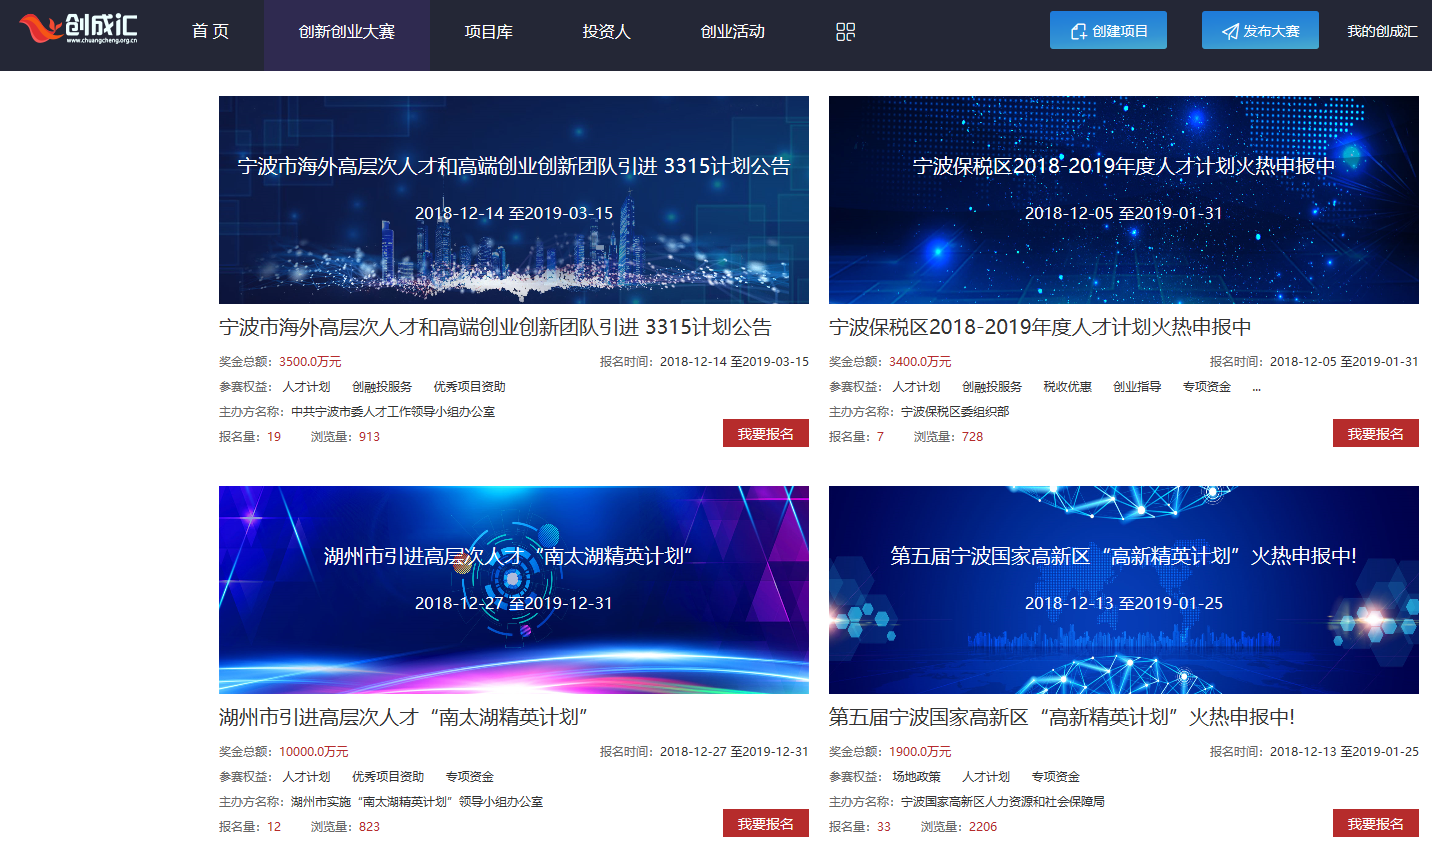Open the four-squares grid menu icon
Viewport: 1432px width, 868px height.
[x=845, y=32]
